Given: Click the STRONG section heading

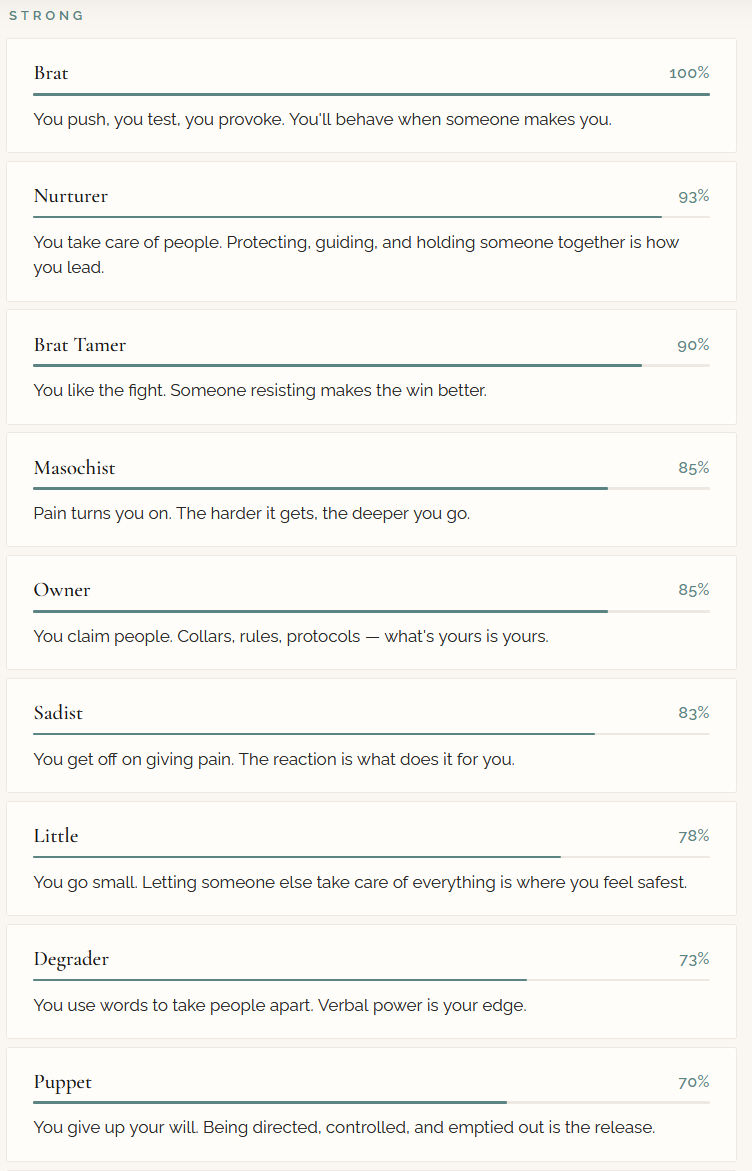Looking at the screenshot, I should 46,16.
